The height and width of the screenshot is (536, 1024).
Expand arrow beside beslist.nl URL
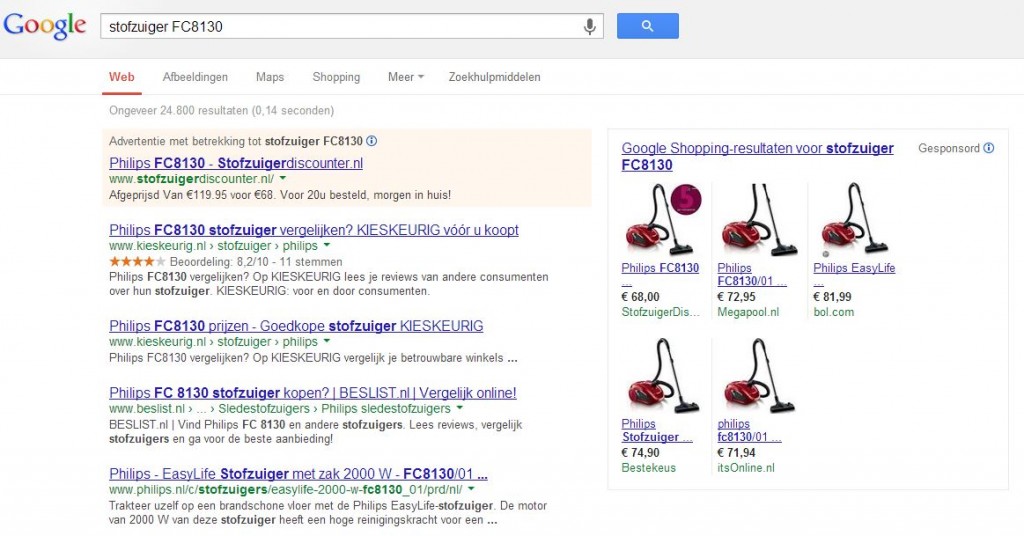tap(460, 408)
